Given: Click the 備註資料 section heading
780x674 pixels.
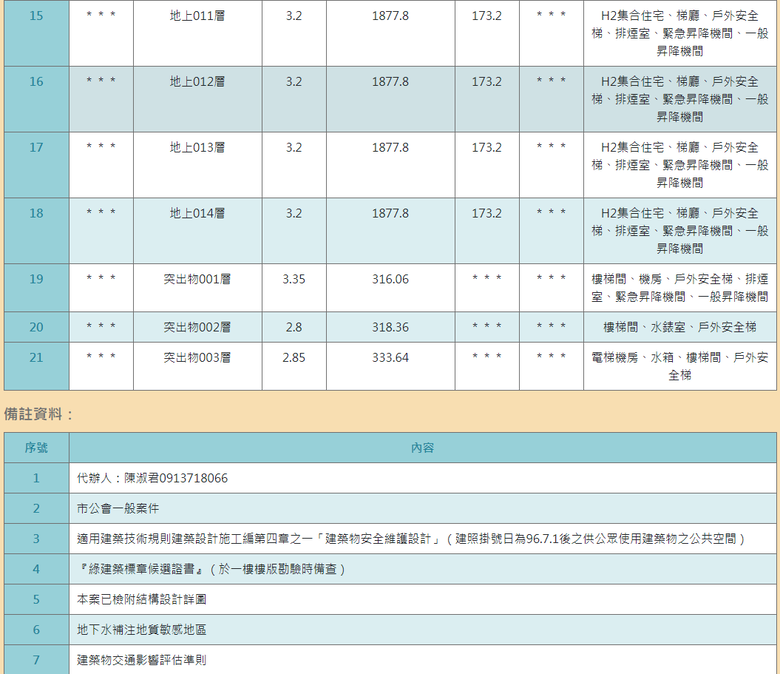Looking at the screenshot, I should tap(38, 414).
